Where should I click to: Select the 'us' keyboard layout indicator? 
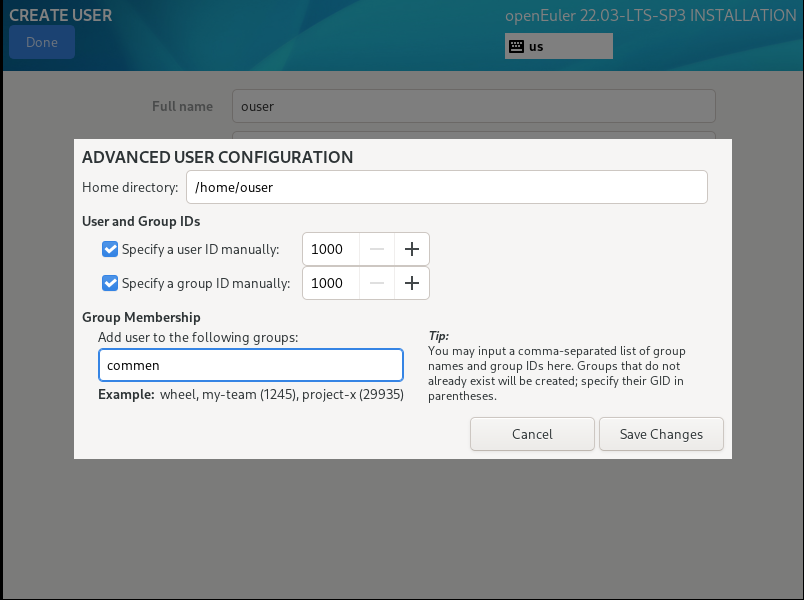pos(559,46)
